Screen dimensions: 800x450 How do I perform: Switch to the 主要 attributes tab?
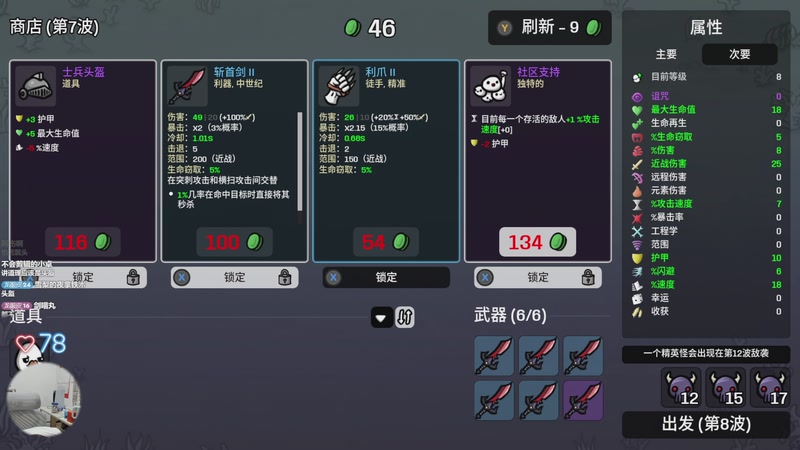click(x=666, y=54)
